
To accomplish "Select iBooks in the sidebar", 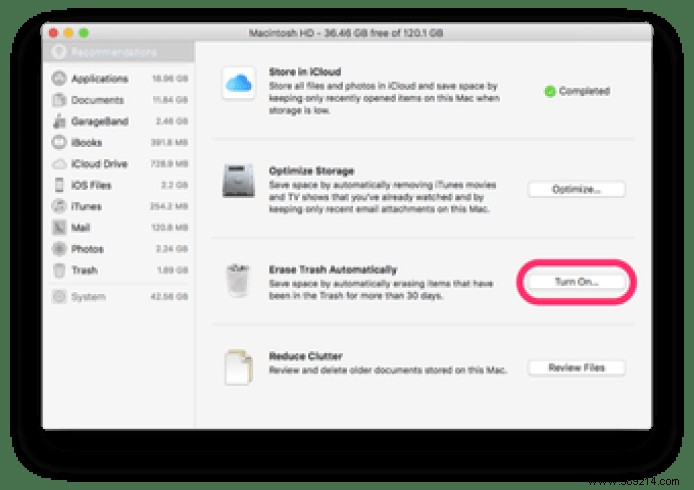I will [x=119, y=142].
